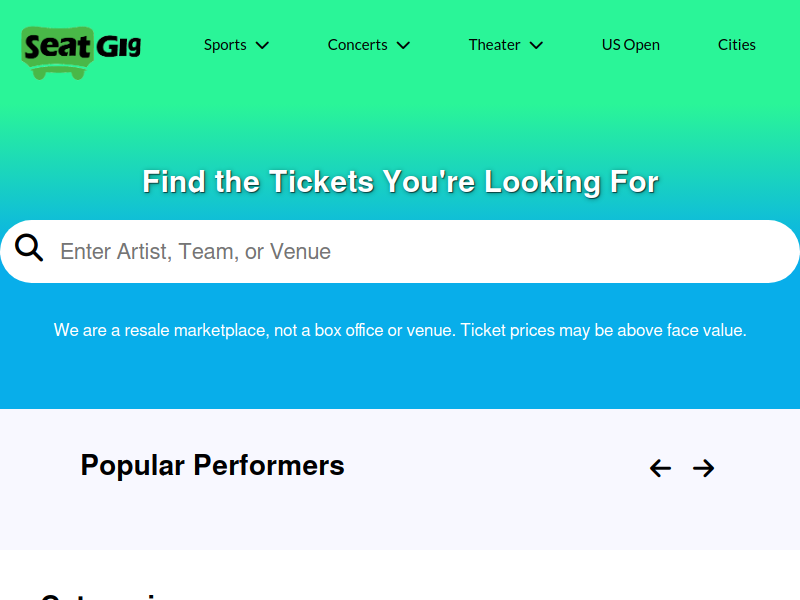Click the Find the Tickets headline text
Image resolution: width=800 pixels, height=600 pixels.
click(x=401, y=182)
